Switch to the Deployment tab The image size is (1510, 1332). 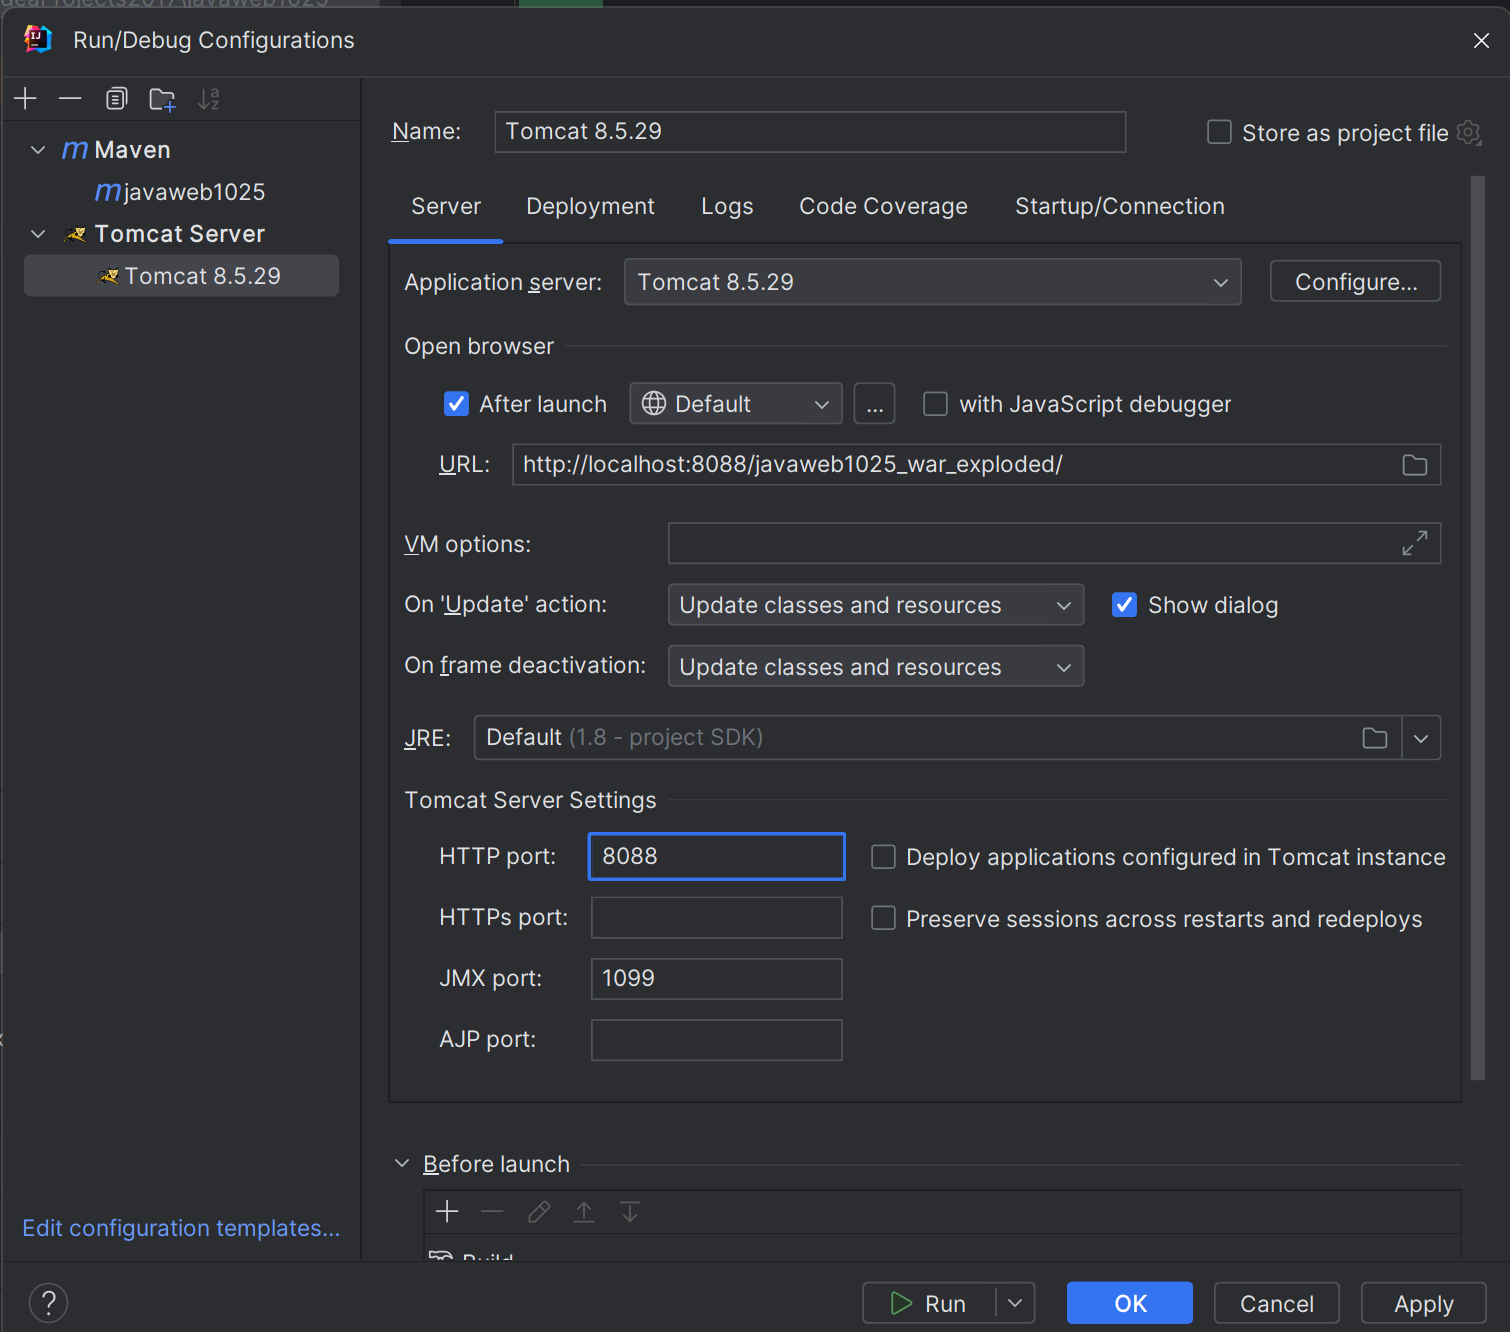pos(590,206)
